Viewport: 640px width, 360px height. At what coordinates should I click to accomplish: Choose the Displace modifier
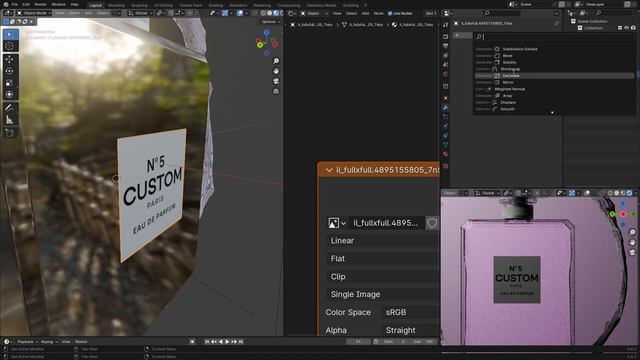[508, 102]
